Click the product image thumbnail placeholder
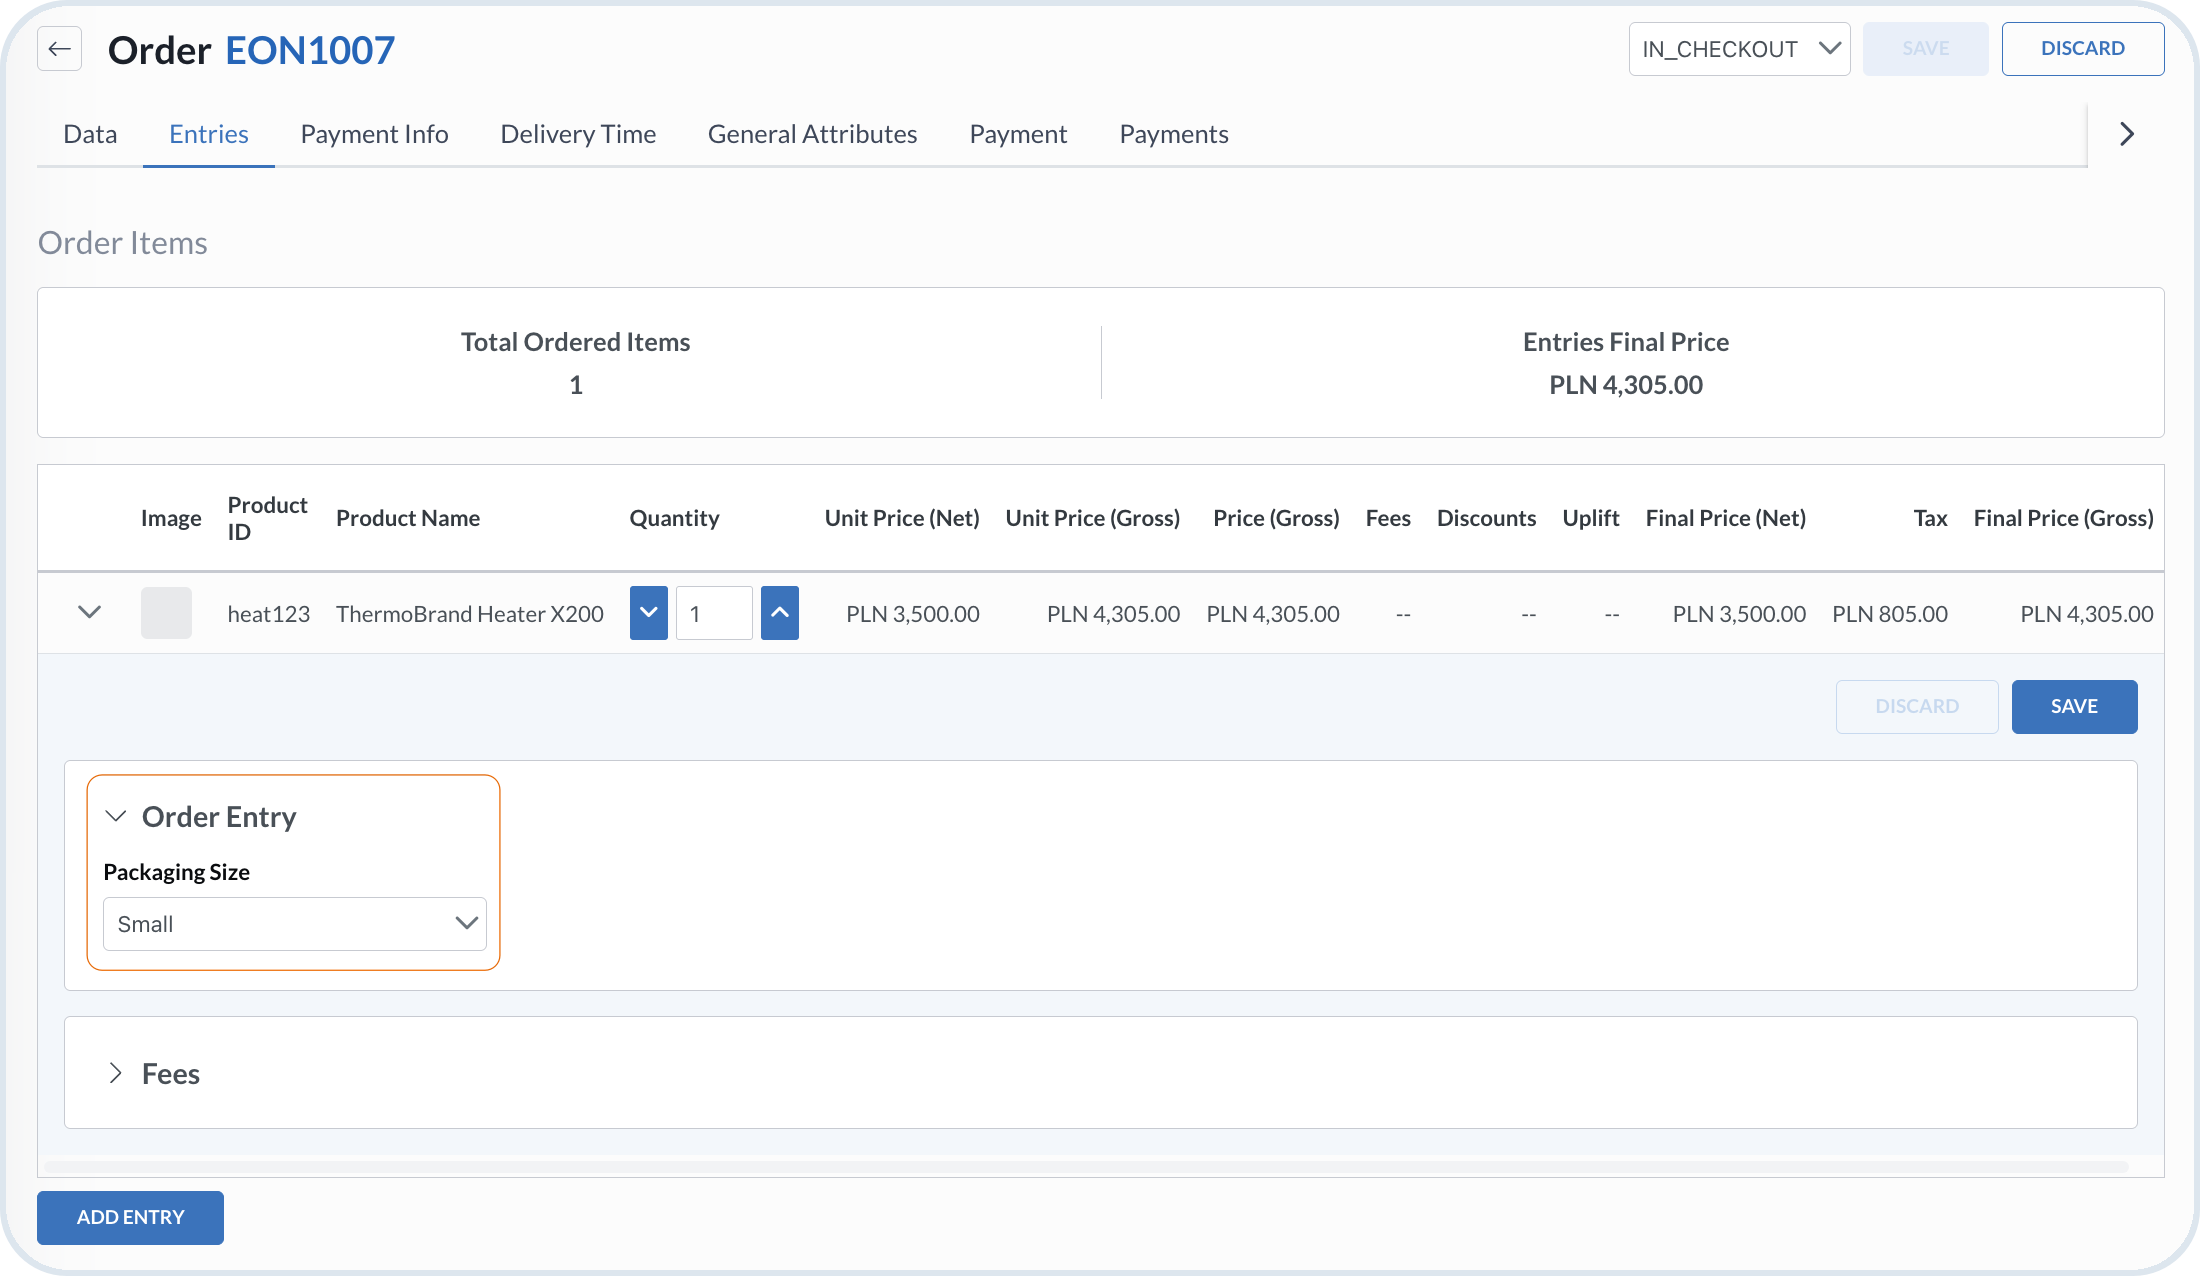2200x1276 pixels. coord(166,613)
